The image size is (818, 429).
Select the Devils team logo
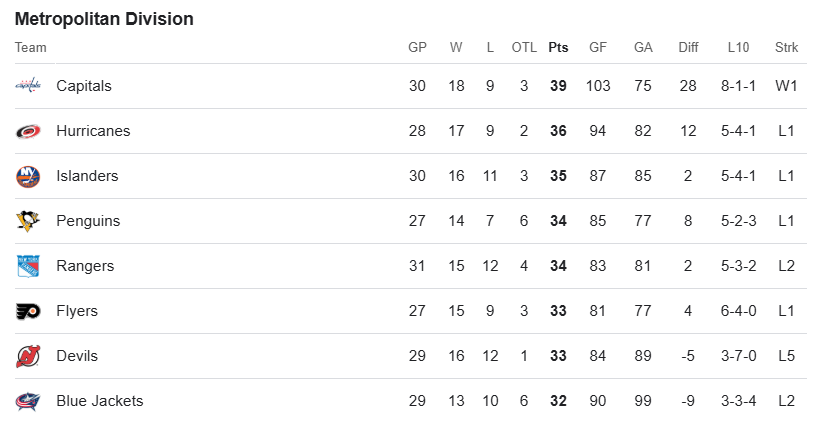pos(28,356)
